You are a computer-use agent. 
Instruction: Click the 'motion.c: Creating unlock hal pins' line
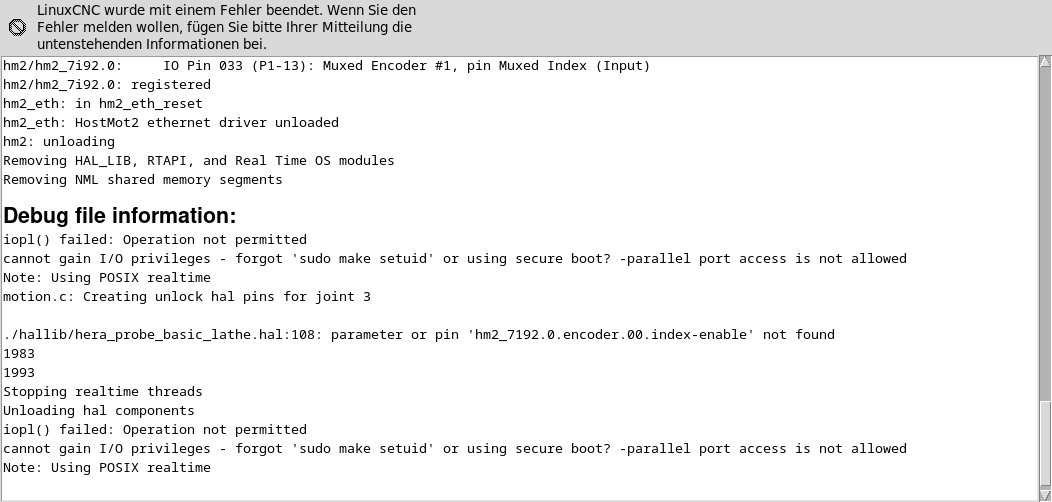pyautogui.click(x=187, y=297)
